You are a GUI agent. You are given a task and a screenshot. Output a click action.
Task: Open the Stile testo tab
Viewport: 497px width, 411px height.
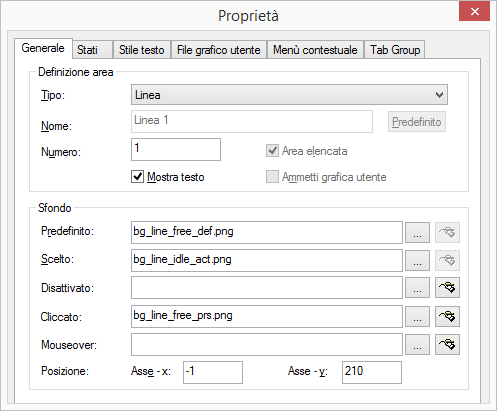[142, 50]
